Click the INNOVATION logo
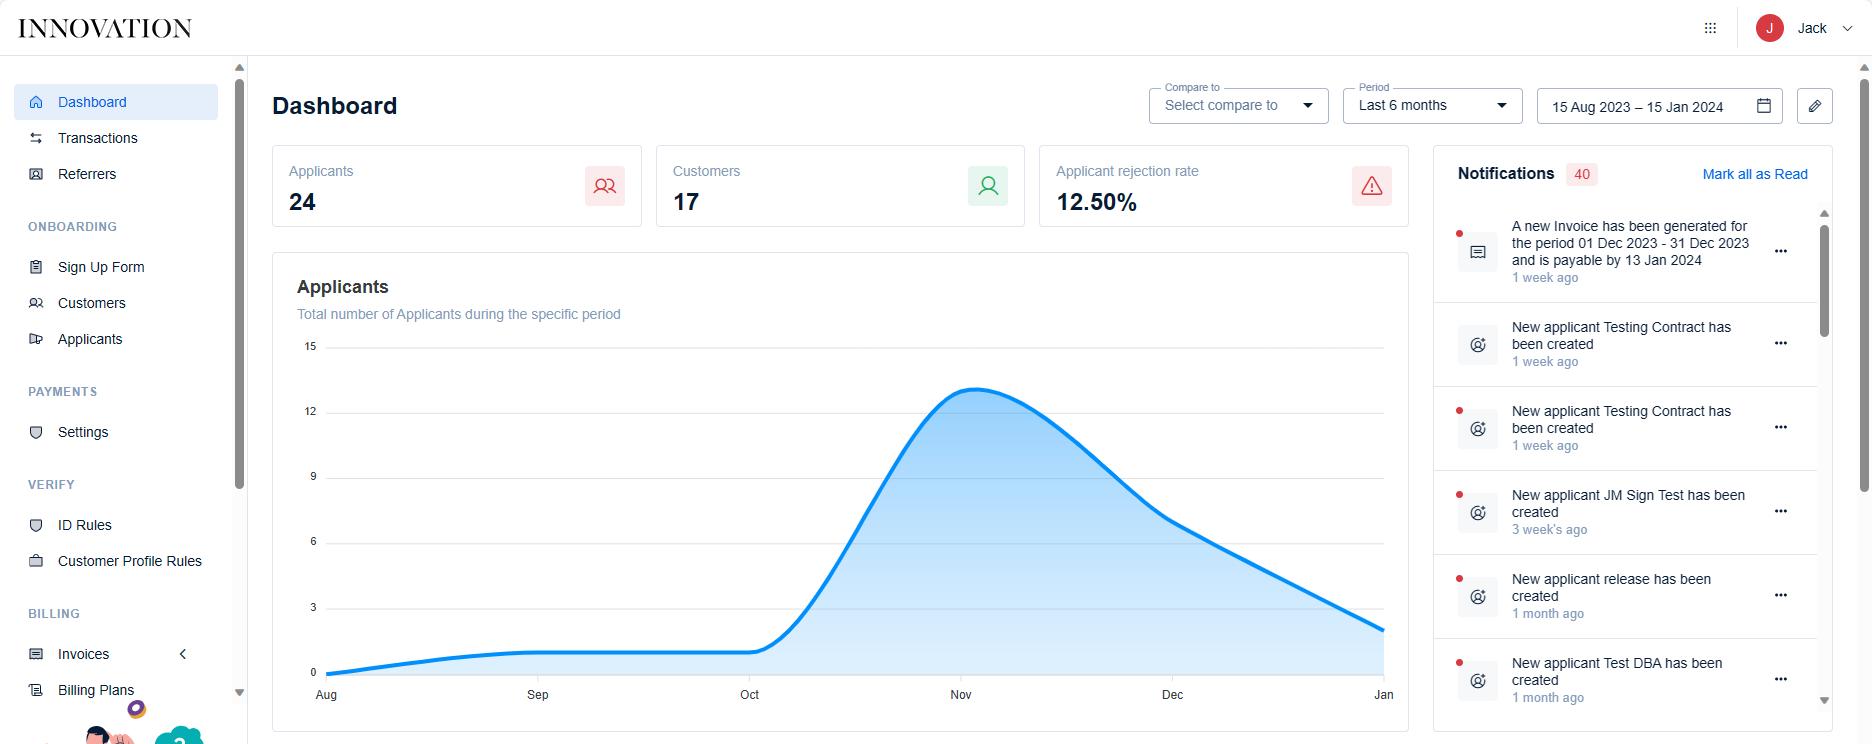The height and width of the screenshot is (744, 1872). point(105,29)
